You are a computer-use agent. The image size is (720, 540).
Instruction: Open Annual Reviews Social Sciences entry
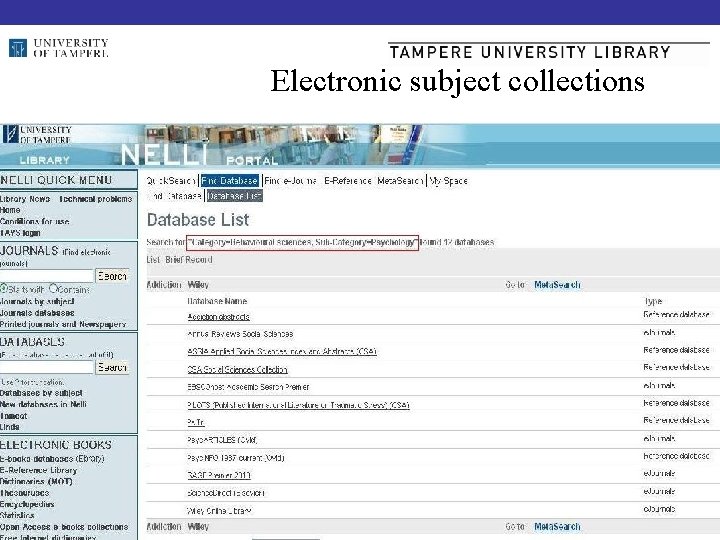[240, 334]
